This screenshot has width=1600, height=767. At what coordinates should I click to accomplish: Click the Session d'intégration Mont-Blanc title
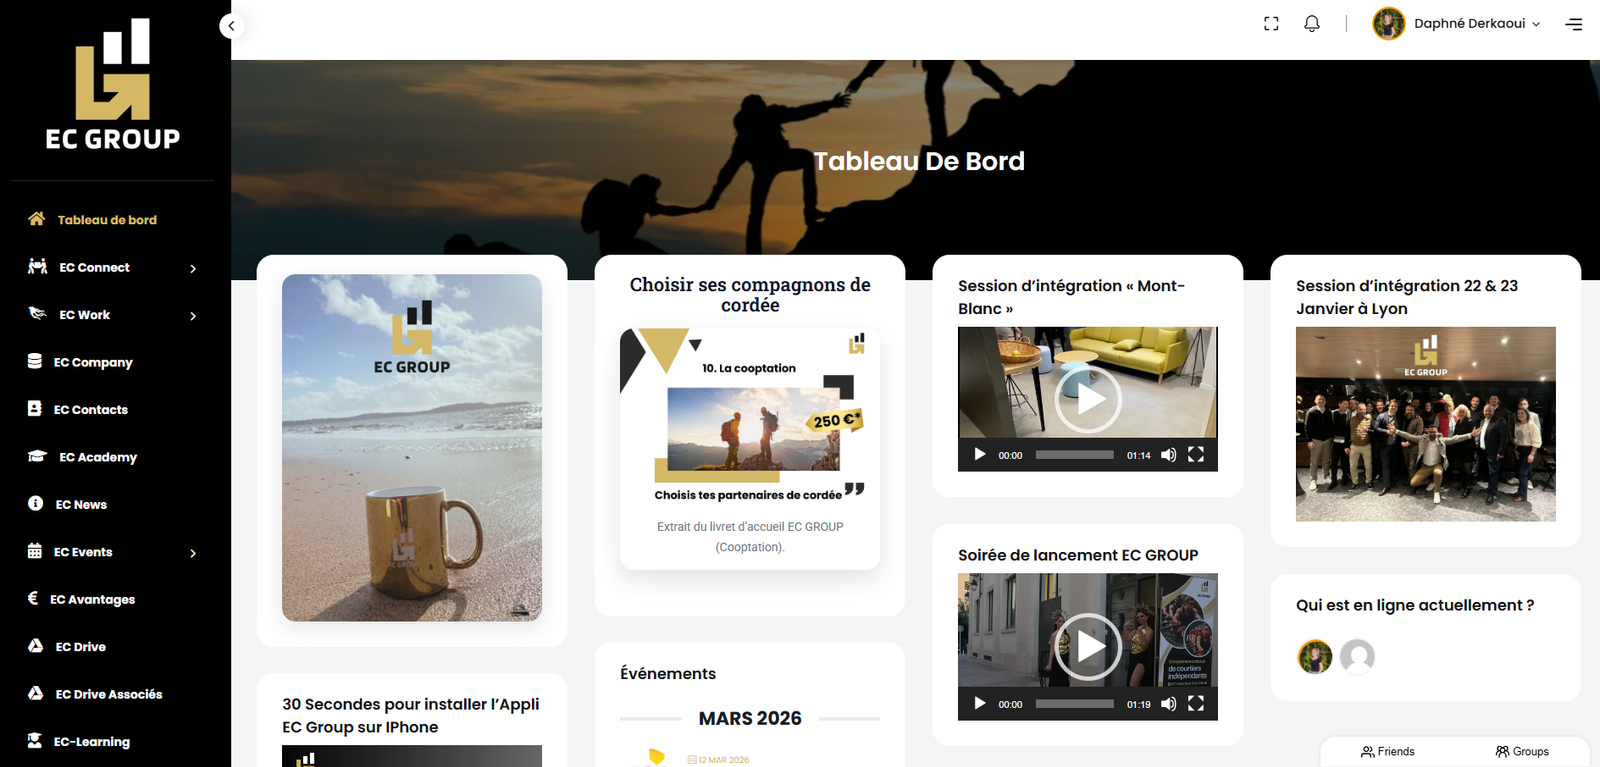point(1071,297)
